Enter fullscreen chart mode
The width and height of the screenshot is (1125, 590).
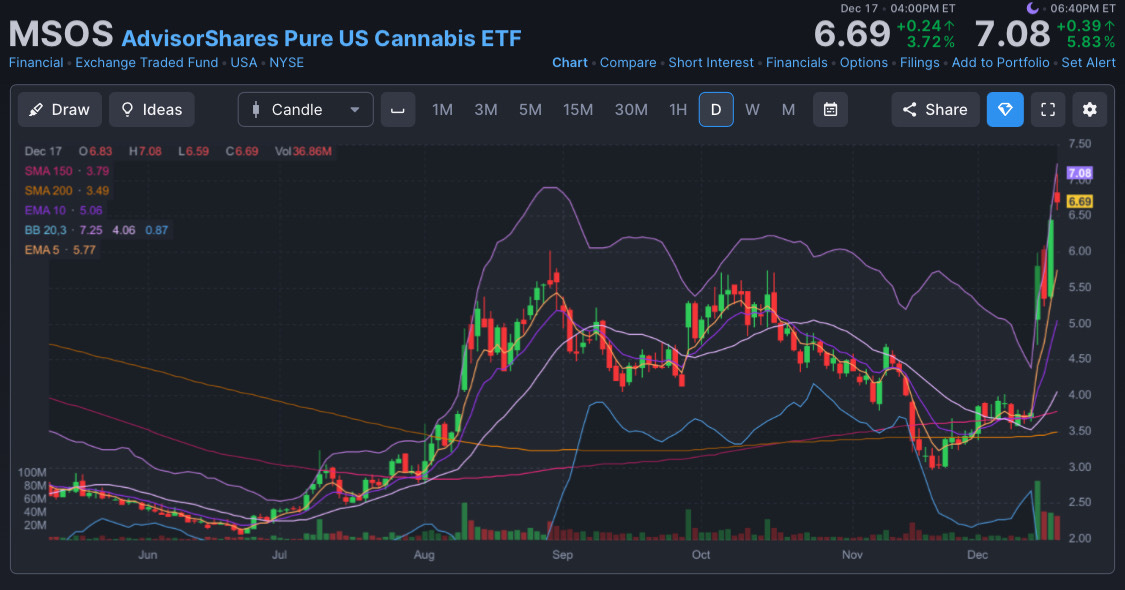[1048, 110]
